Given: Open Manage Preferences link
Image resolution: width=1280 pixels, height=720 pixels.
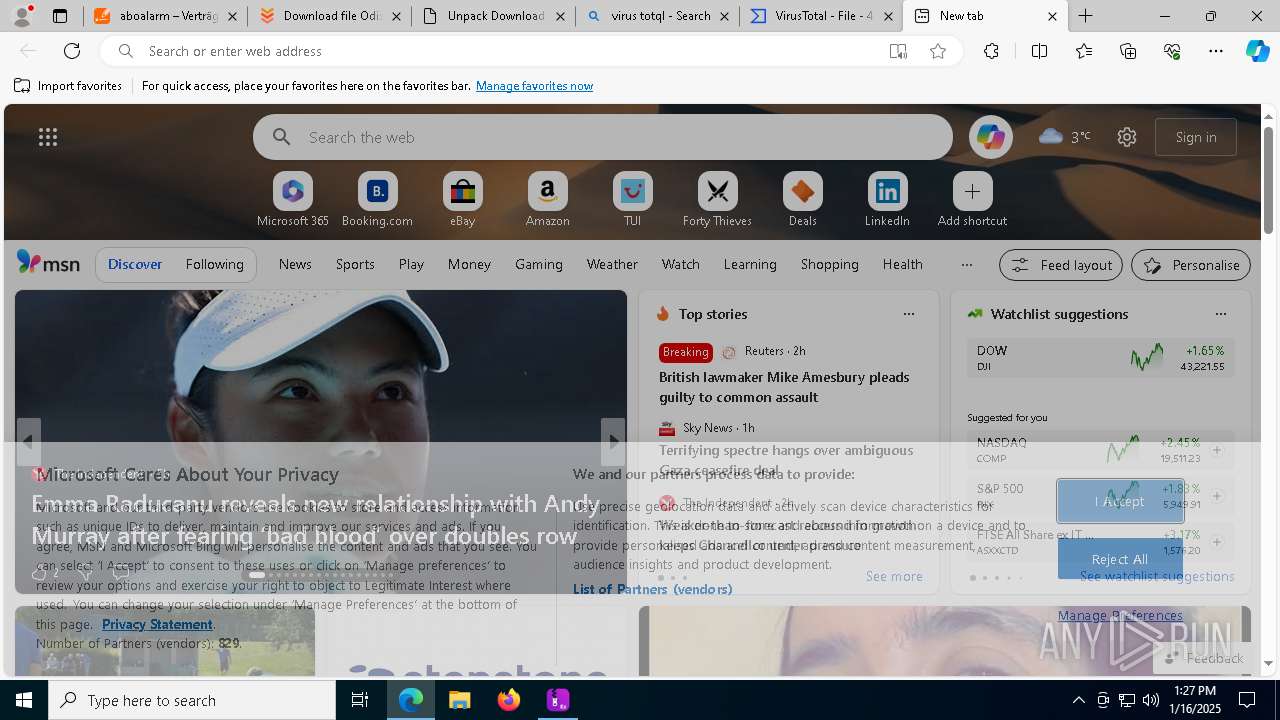Looking at the screenshot, I should (x=1120, y=615).
